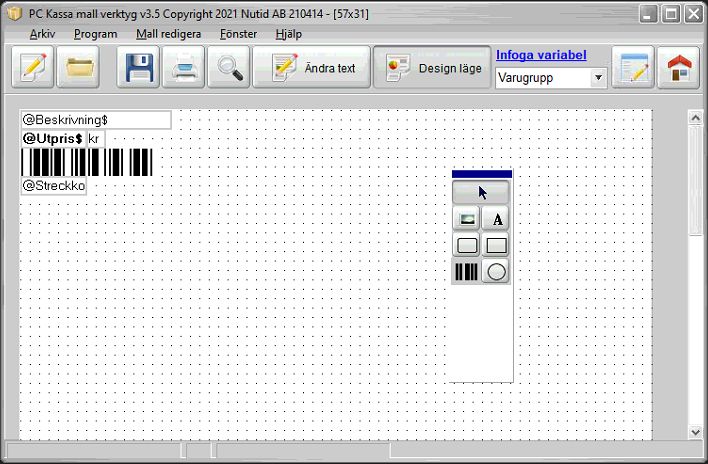
Task: Select the image tool in the toolbox
Action: click(467, 218)
